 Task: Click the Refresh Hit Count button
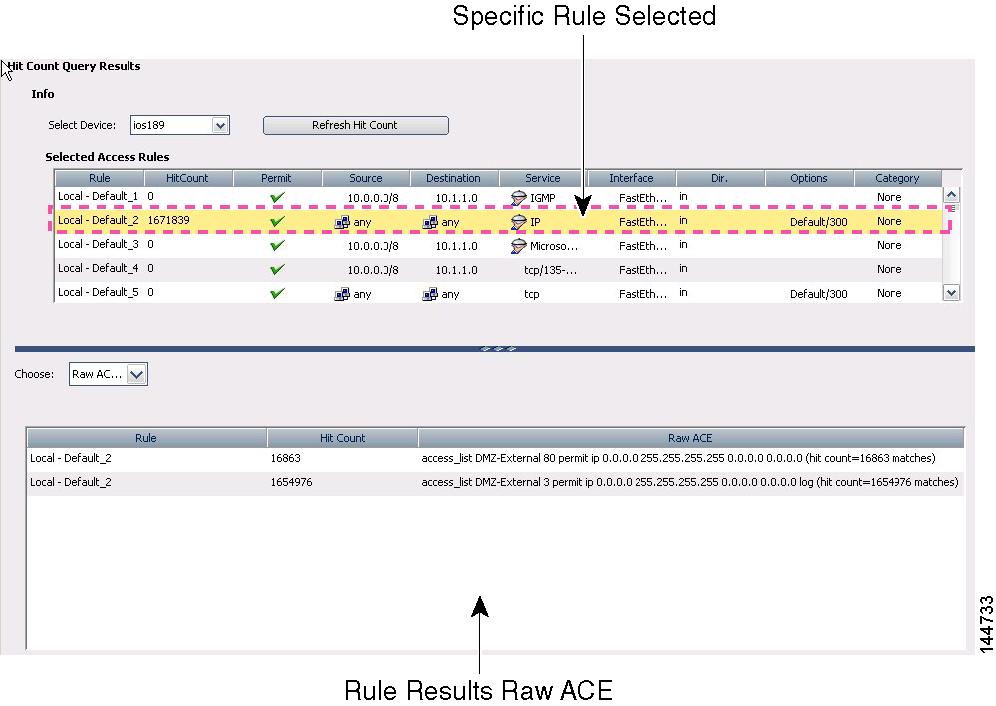pos(355,125)
